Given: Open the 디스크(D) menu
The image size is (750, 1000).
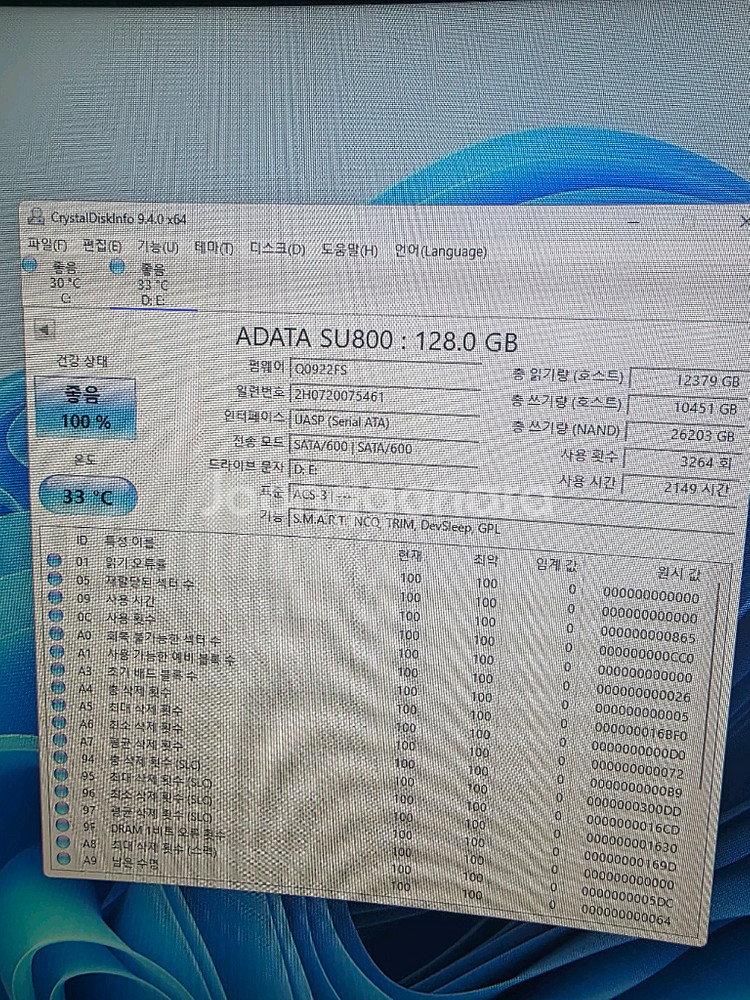Looking at the screenshot, I should point(277,249).
